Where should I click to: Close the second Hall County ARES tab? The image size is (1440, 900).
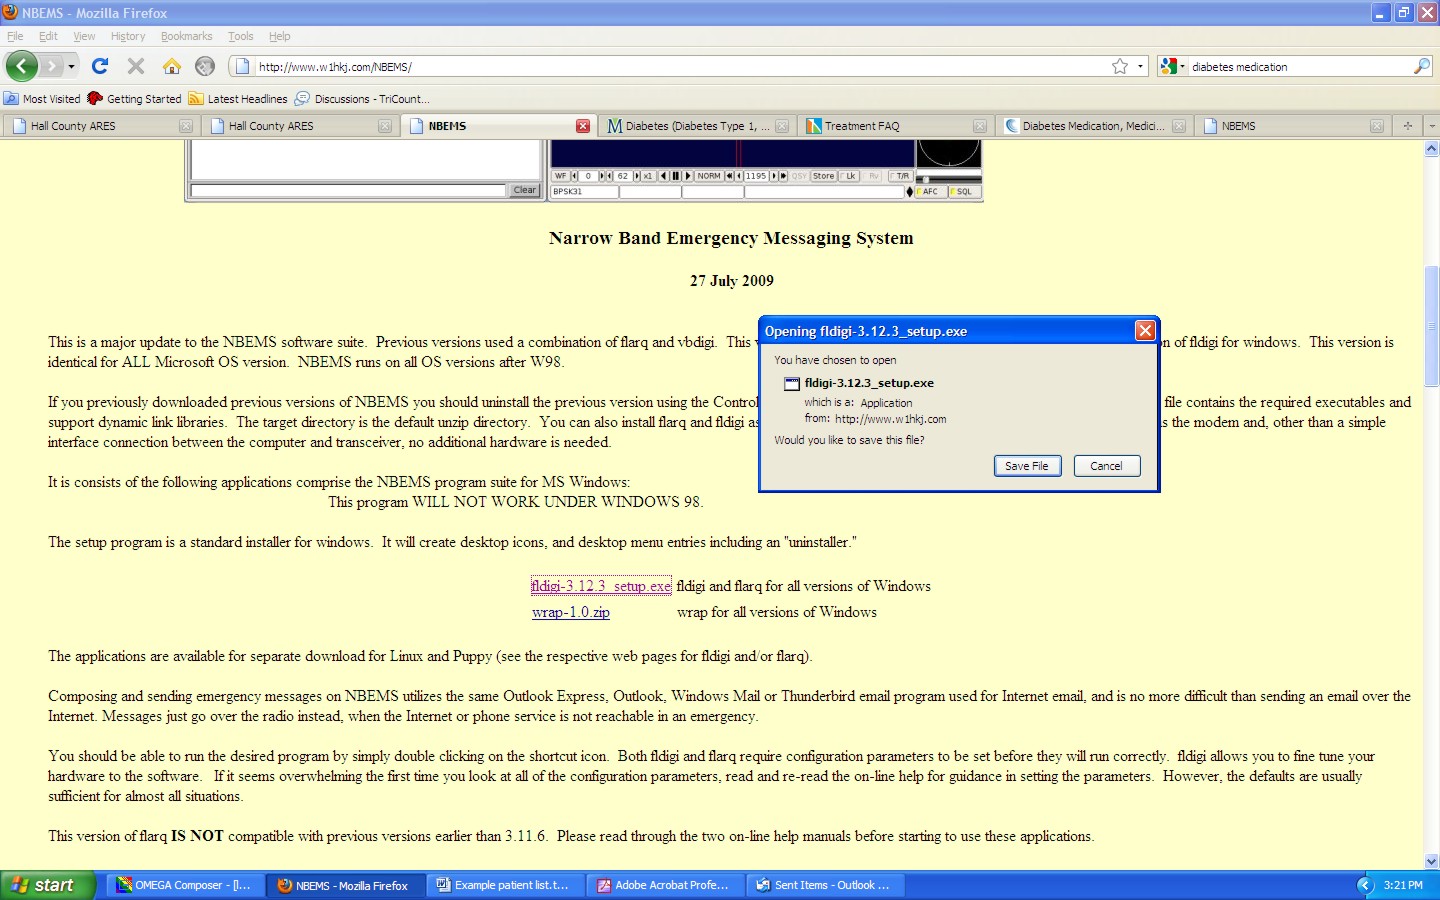click(x=385, y=126)
